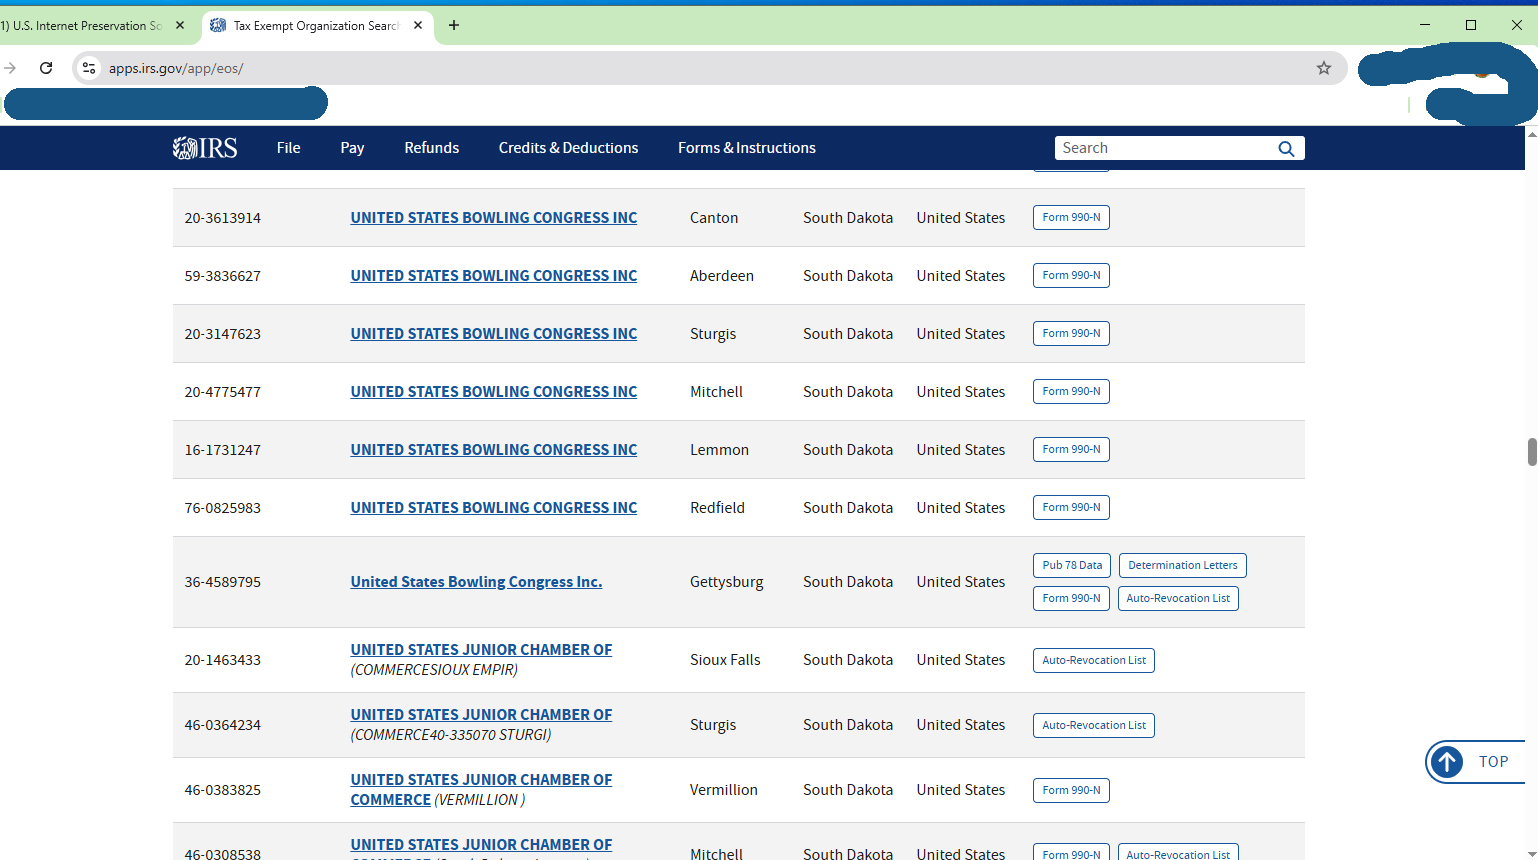Click Auto-Revocation List in Gettysburg row
The width and height of the screenshot is (1538, 860).
1178,599
